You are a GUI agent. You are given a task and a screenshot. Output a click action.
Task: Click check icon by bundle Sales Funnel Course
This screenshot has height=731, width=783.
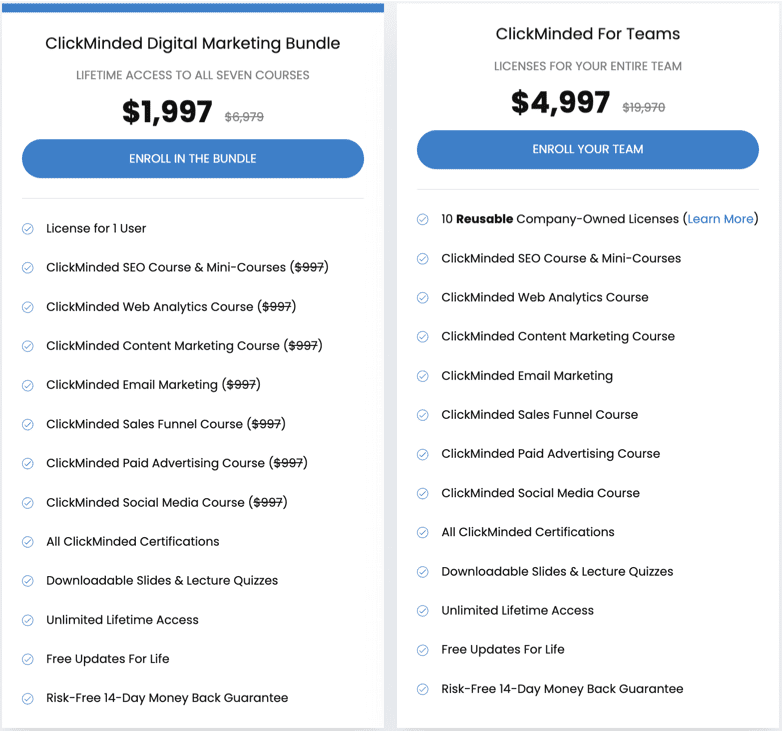click(x=28, y=424)
